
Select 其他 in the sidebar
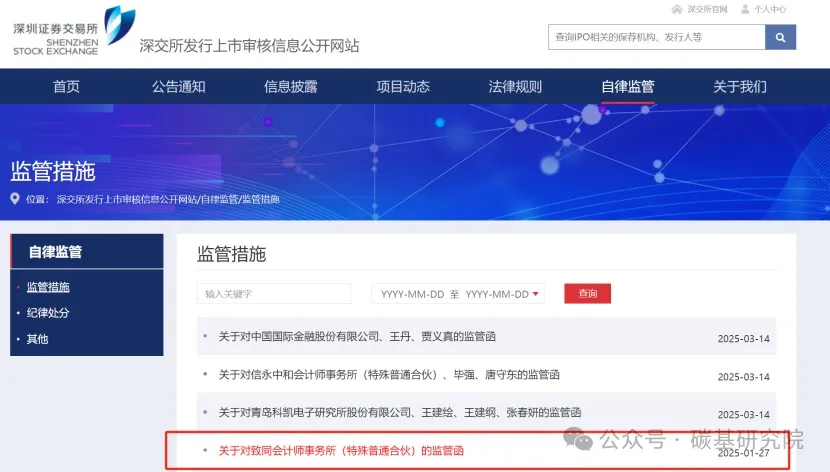[37, 339]
